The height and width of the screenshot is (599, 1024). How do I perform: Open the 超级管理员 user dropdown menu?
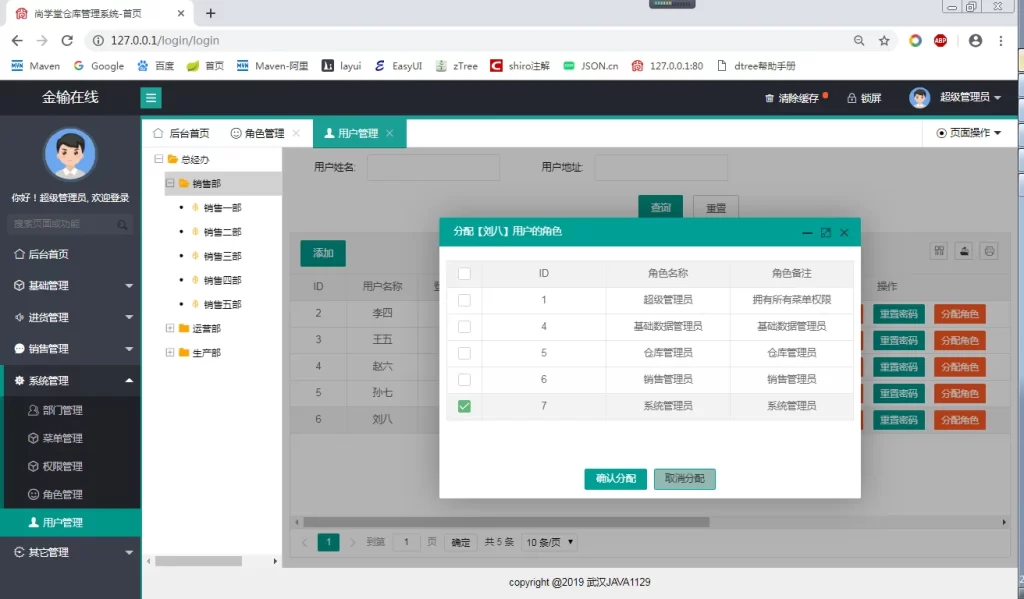point(966,97)
